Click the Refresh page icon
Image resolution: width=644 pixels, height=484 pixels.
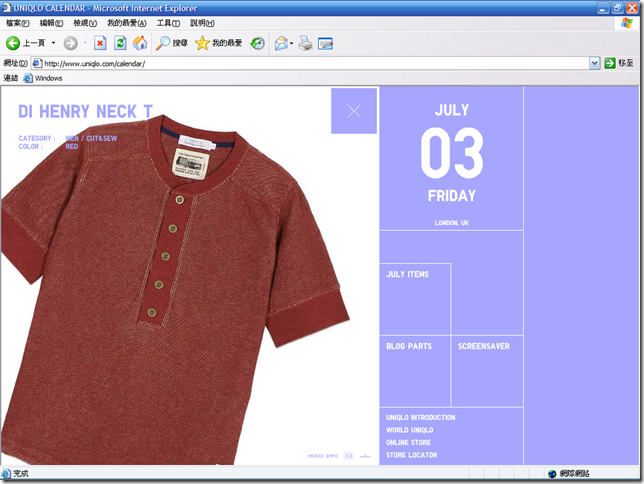click(x=120, y=43)
